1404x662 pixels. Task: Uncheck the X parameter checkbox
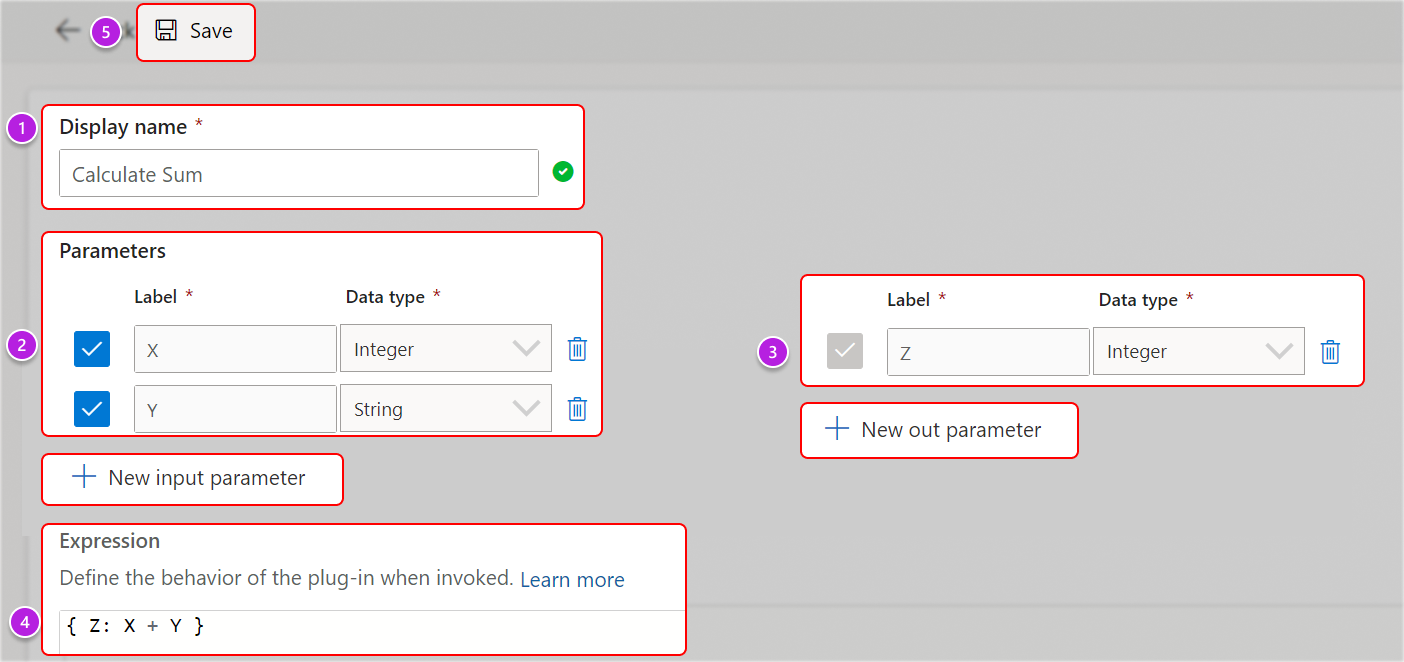click(91, 348)
